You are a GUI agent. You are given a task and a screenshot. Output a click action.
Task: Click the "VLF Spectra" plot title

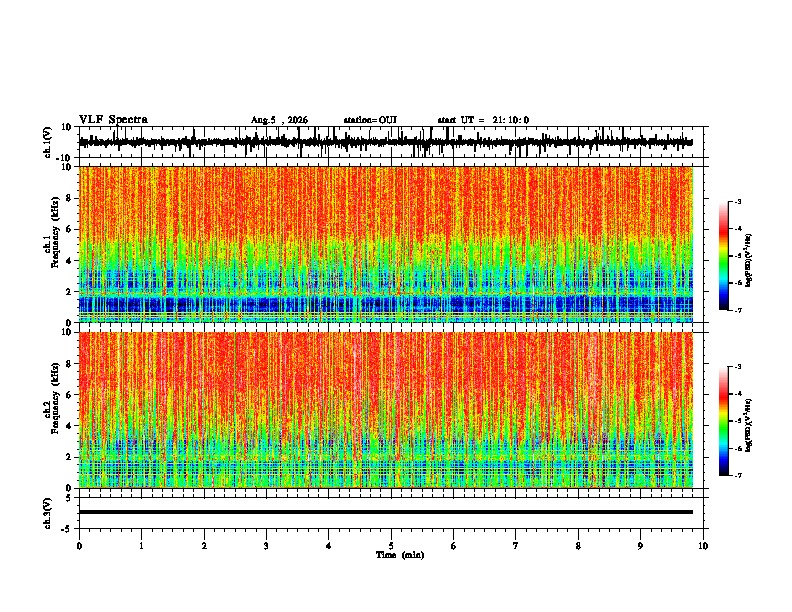pyautogui.click(x=113, y=120)
